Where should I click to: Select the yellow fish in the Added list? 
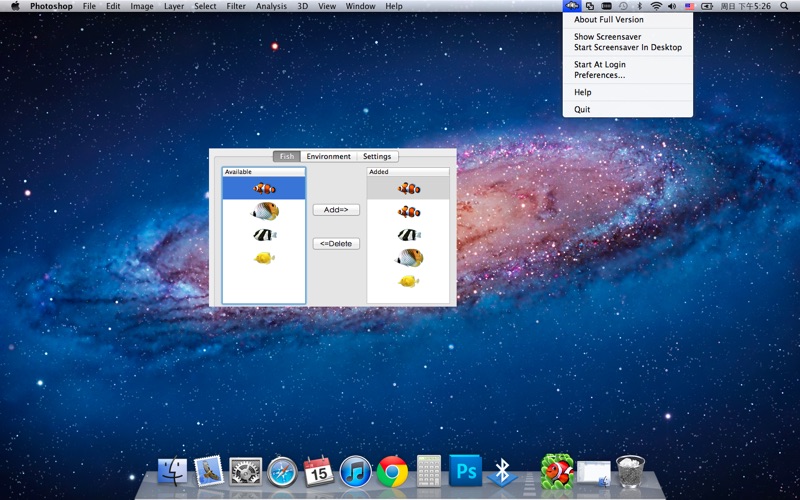[x=408, y=281]
